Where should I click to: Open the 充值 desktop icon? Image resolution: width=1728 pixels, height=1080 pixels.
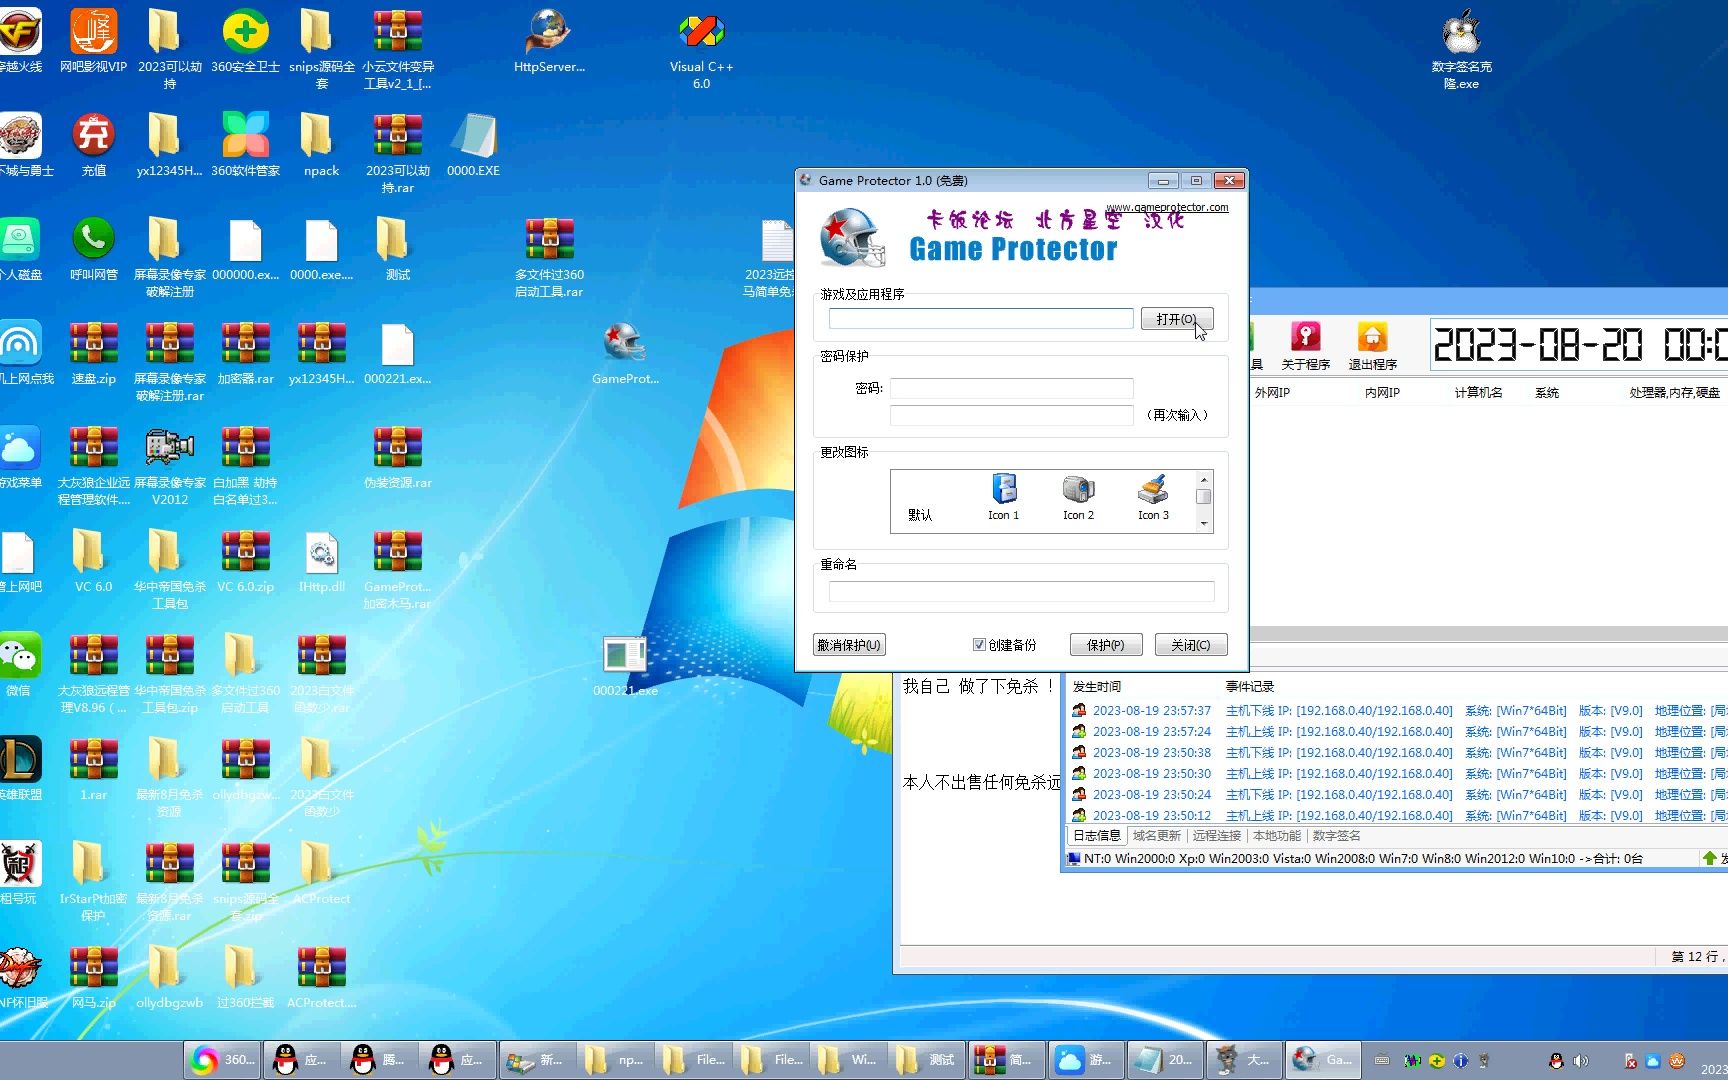click(93, 145)
